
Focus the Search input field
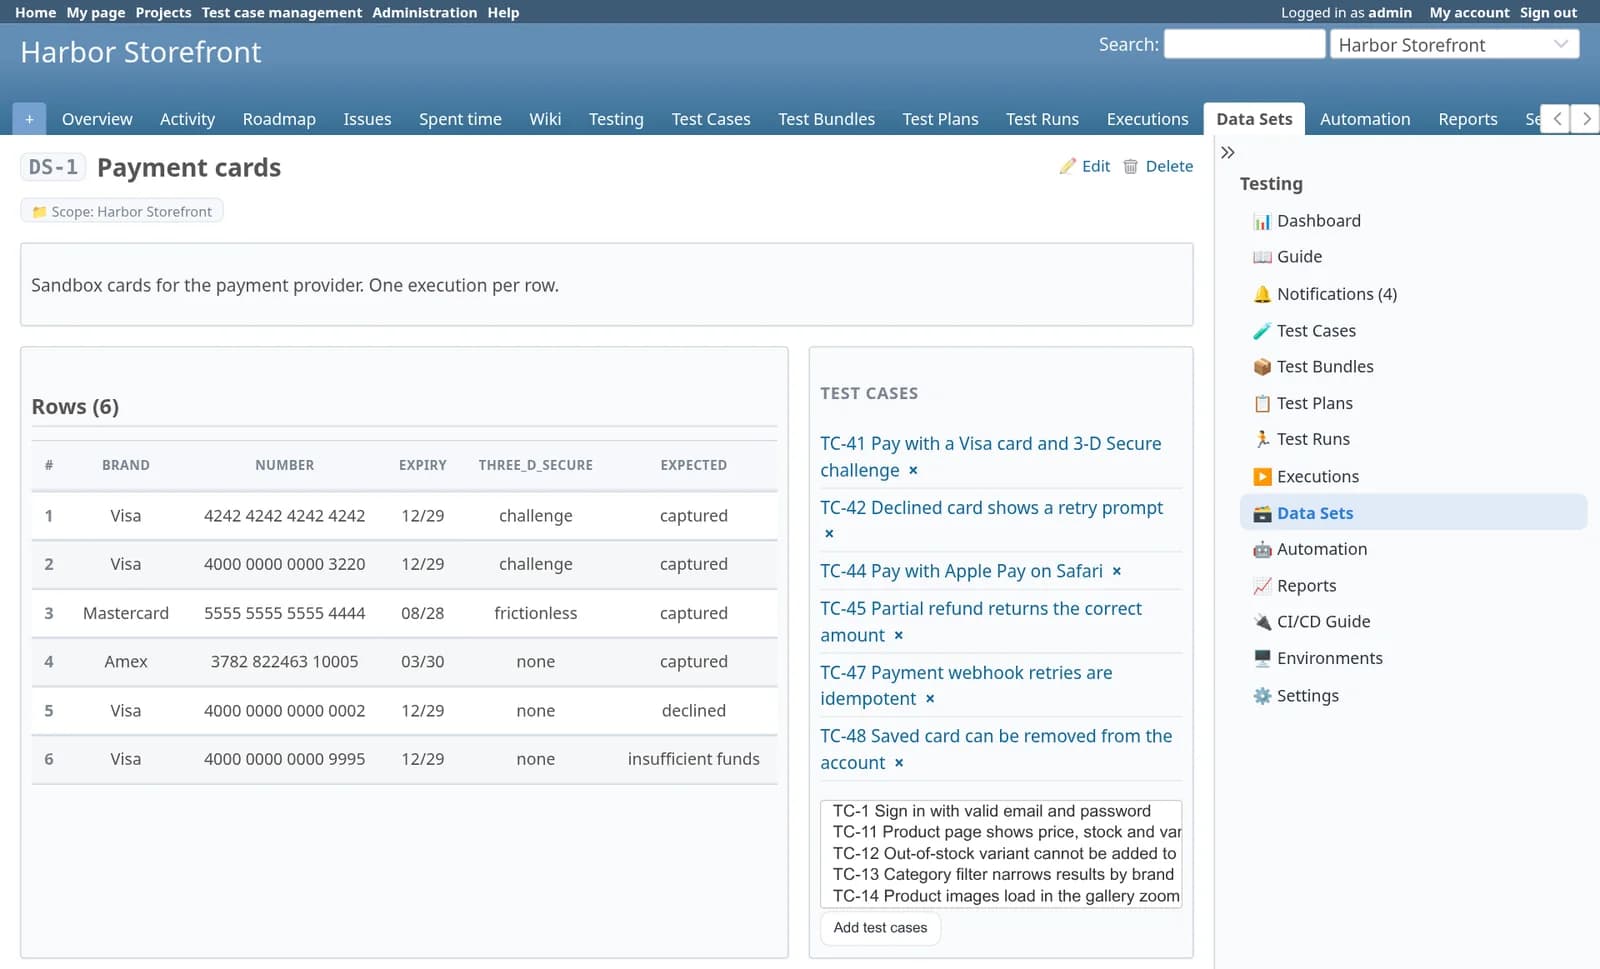click(1244, 44)
